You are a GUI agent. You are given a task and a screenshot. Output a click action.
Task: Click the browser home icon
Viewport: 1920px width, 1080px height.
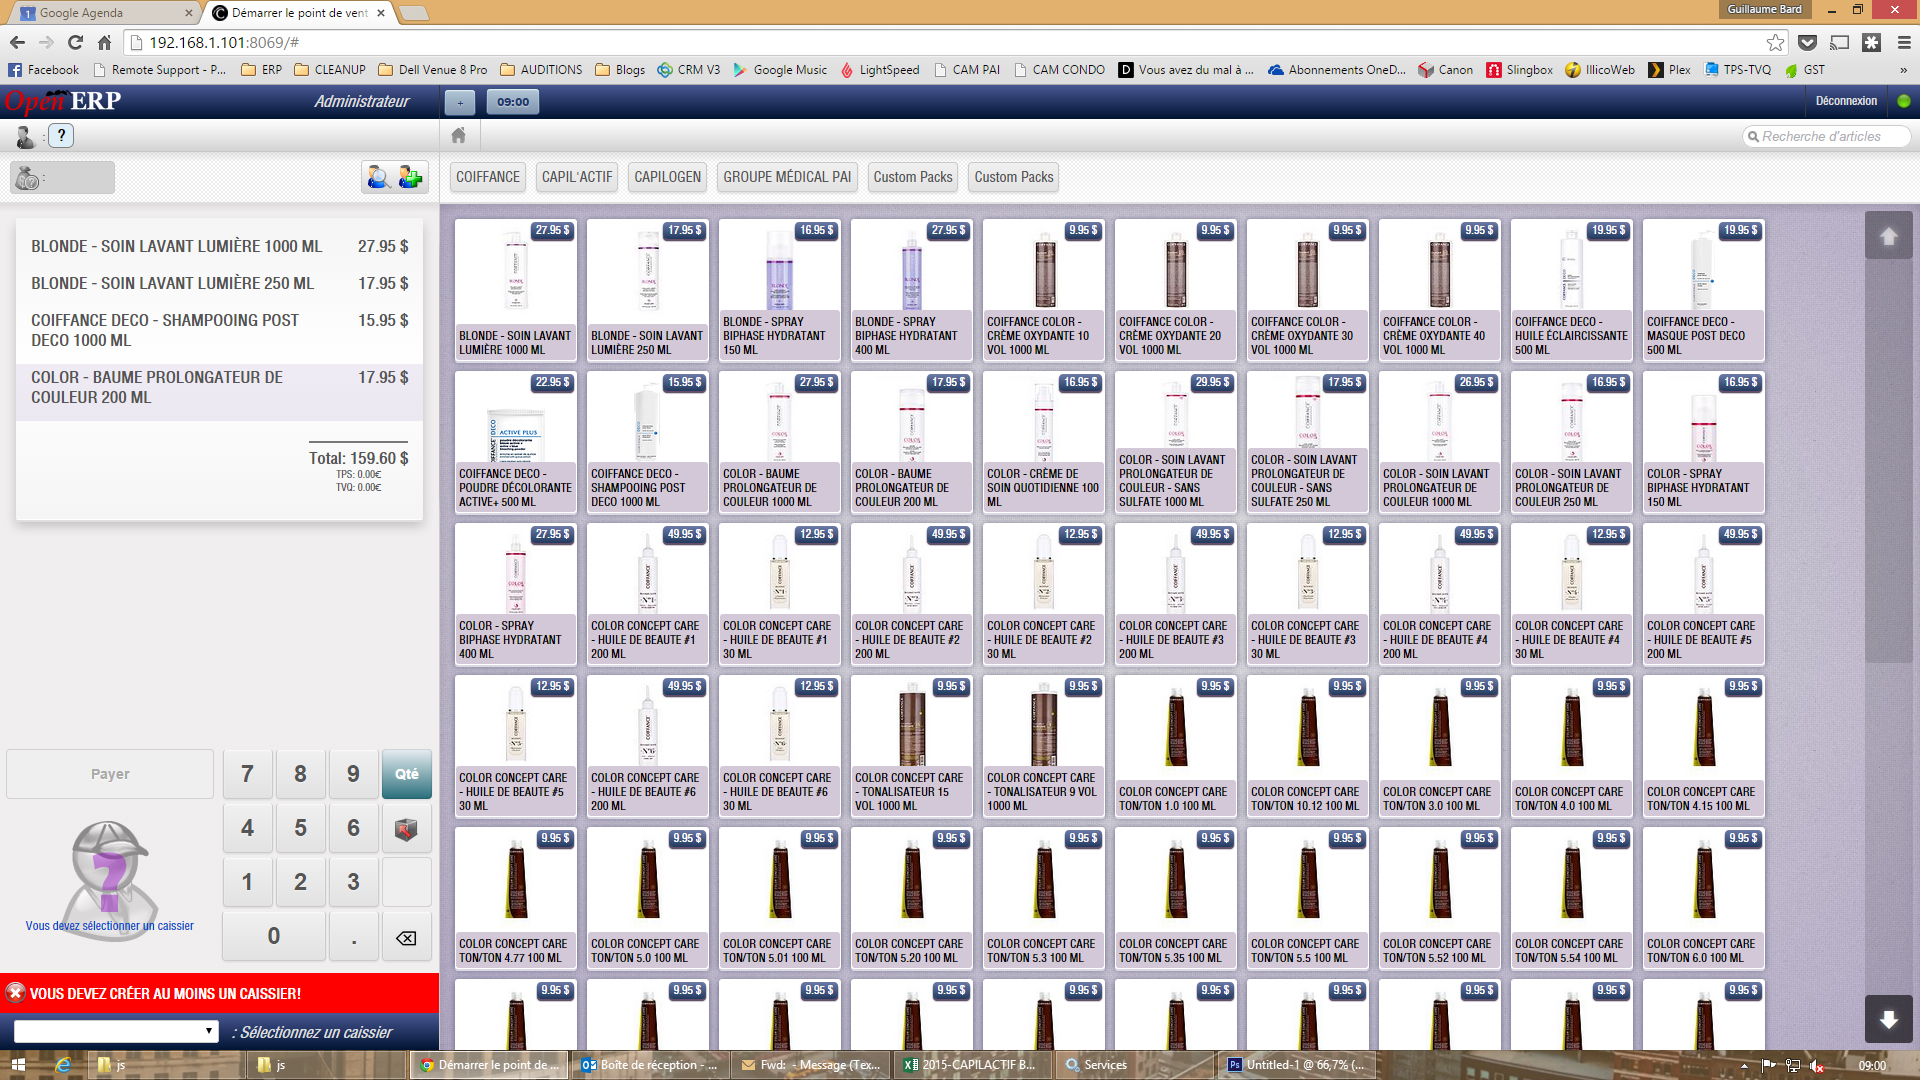104,42
